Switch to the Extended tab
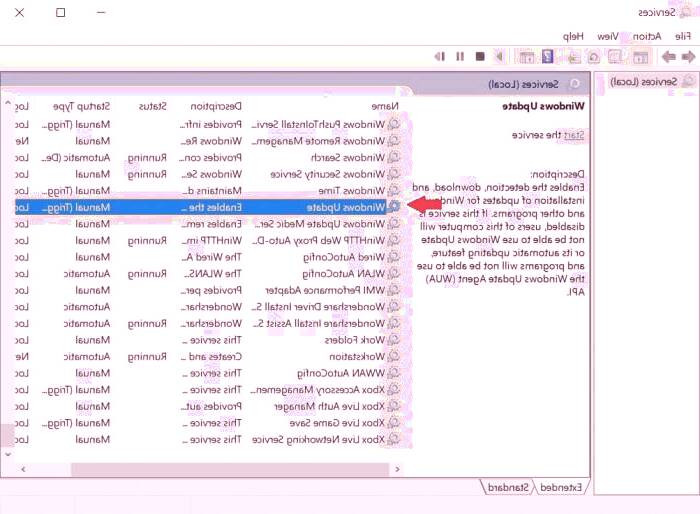 561,487
